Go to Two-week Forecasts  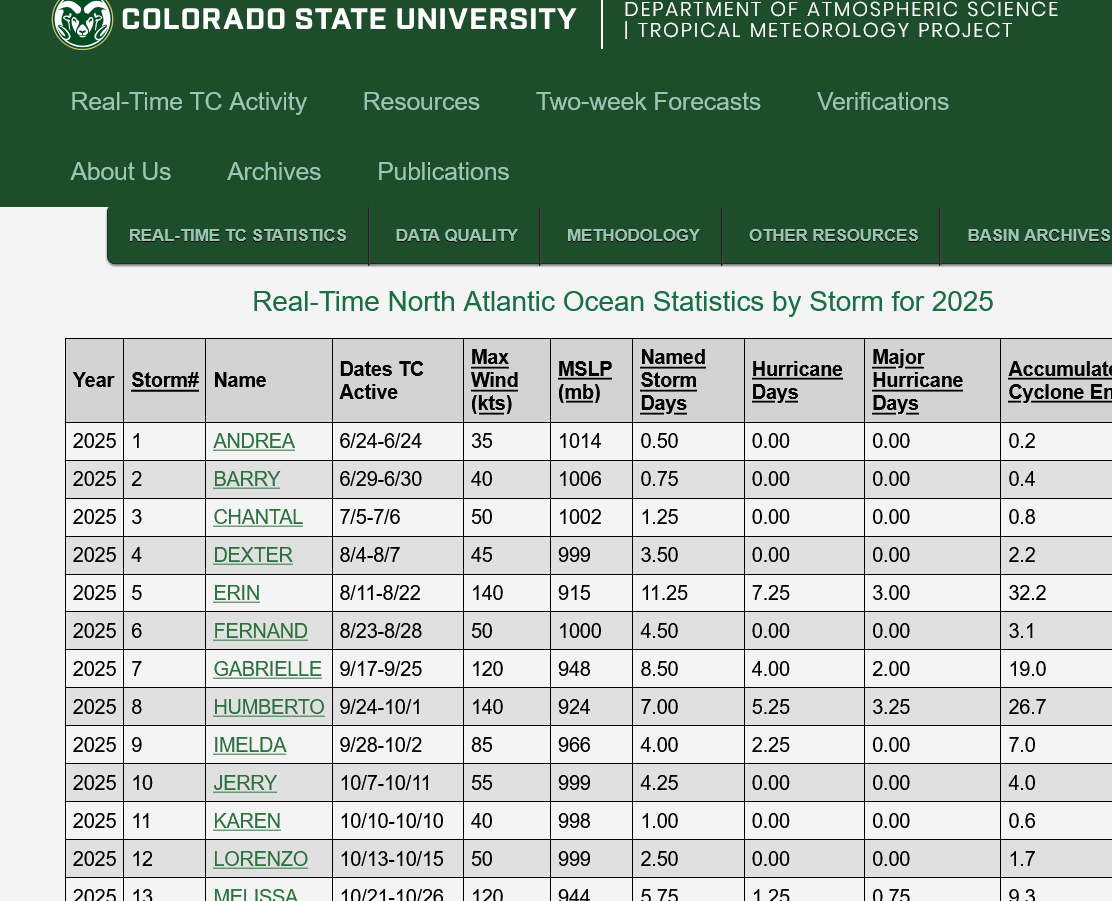648,102
